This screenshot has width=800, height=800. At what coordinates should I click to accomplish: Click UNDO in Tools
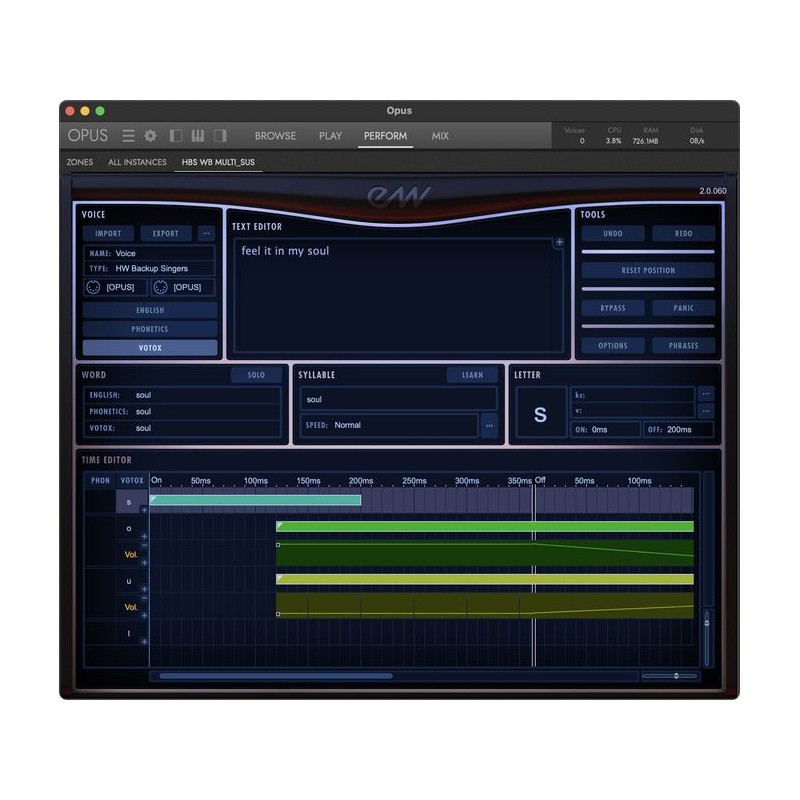click(613, 234)
